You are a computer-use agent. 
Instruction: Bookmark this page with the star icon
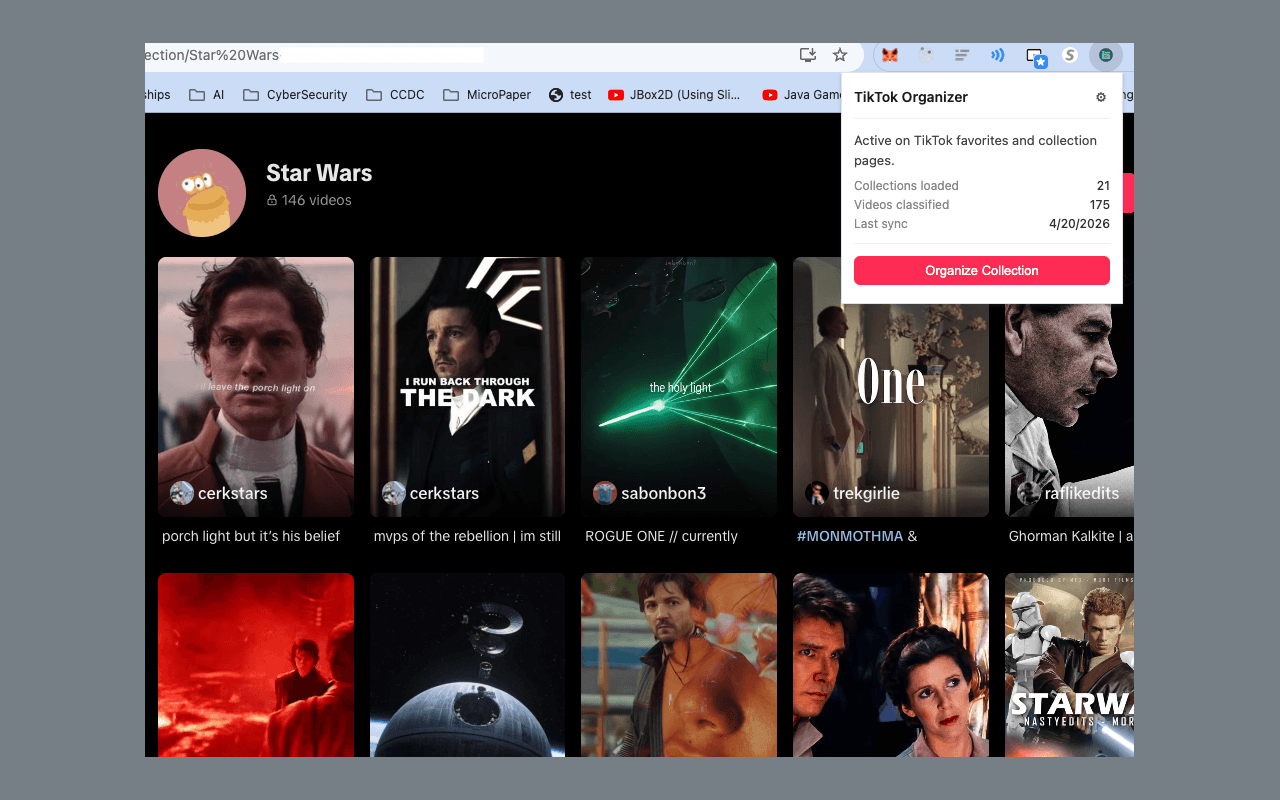click(x=840, y=55)
